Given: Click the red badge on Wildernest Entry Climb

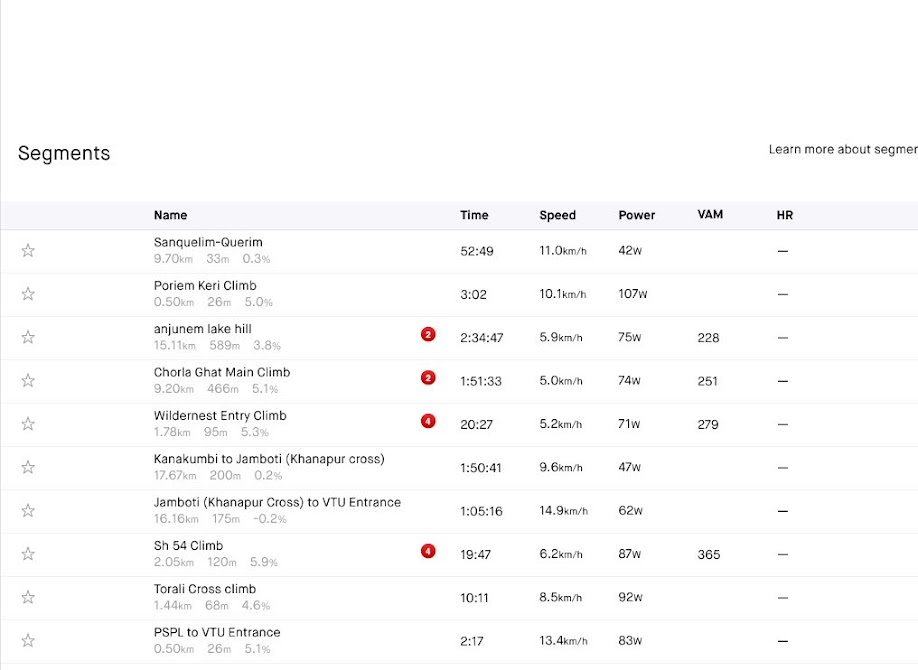Looking at the screenshot, I should tap(428, 421).
